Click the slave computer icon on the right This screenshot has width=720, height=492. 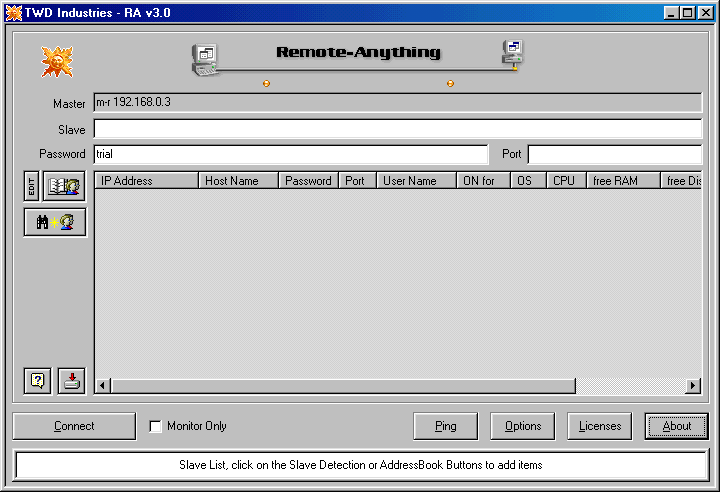(x=514, y=54)
